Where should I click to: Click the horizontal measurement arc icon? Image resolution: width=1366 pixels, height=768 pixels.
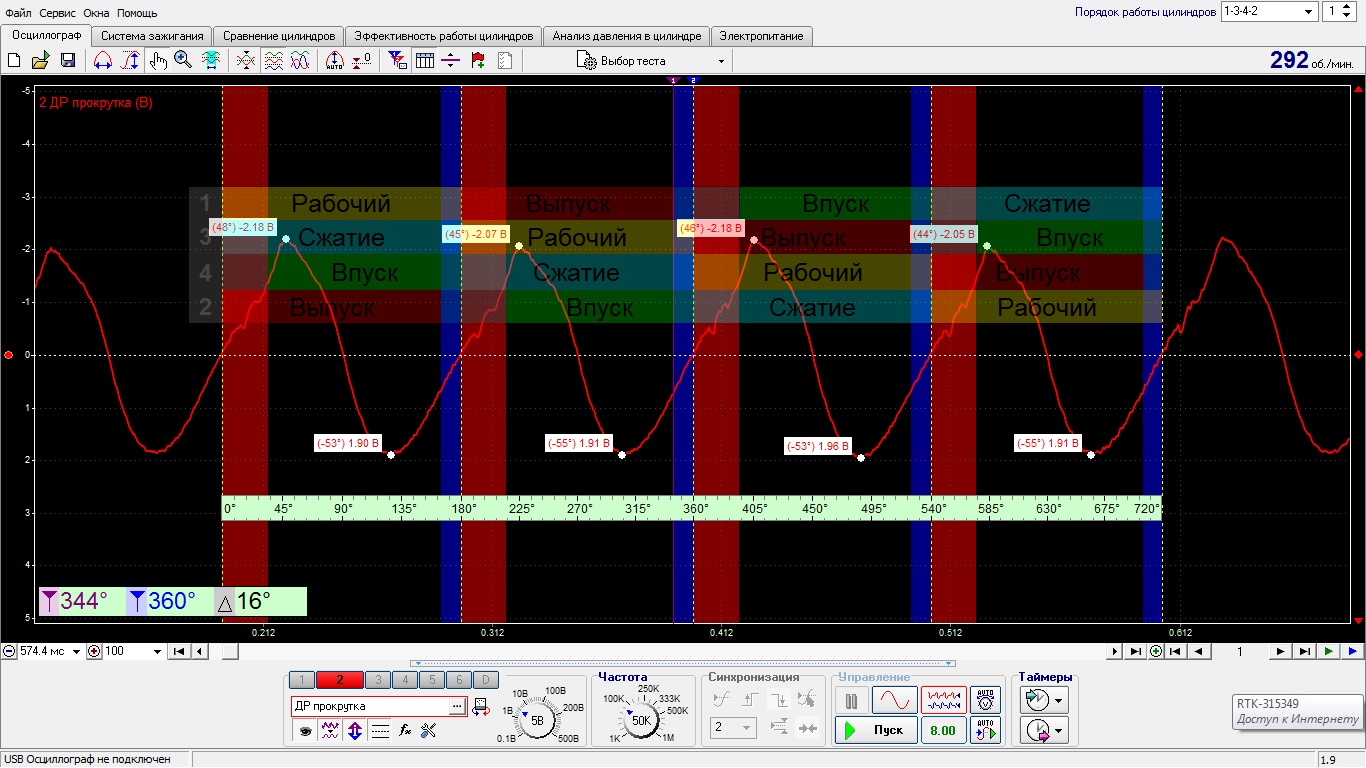[103, 61]
